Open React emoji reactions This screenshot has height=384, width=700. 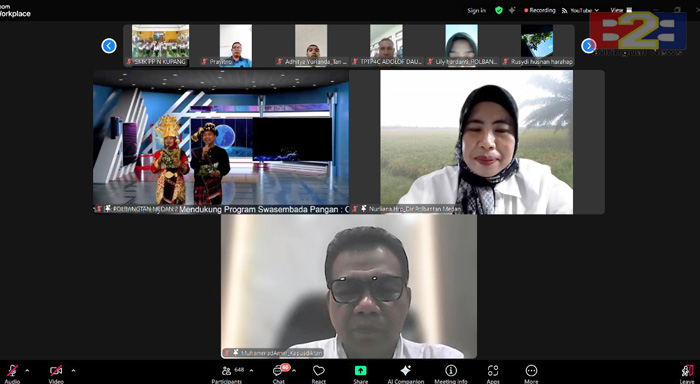click(x=318, y=371)
